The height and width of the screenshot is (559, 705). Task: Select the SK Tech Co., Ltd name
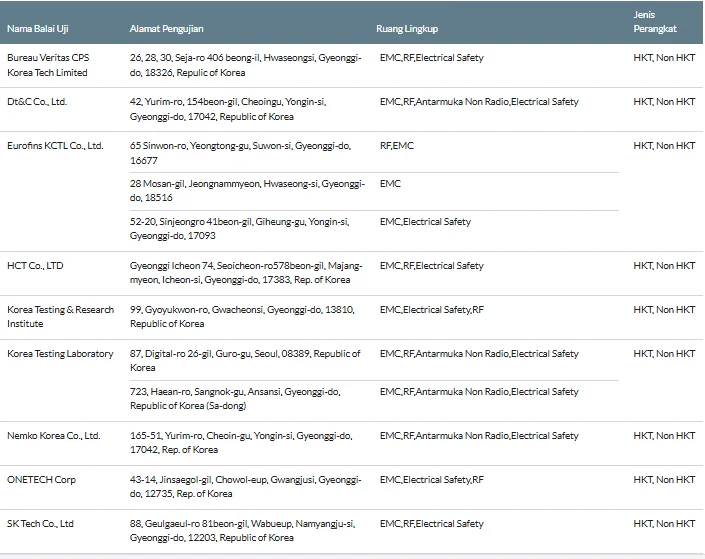[40, 523]
